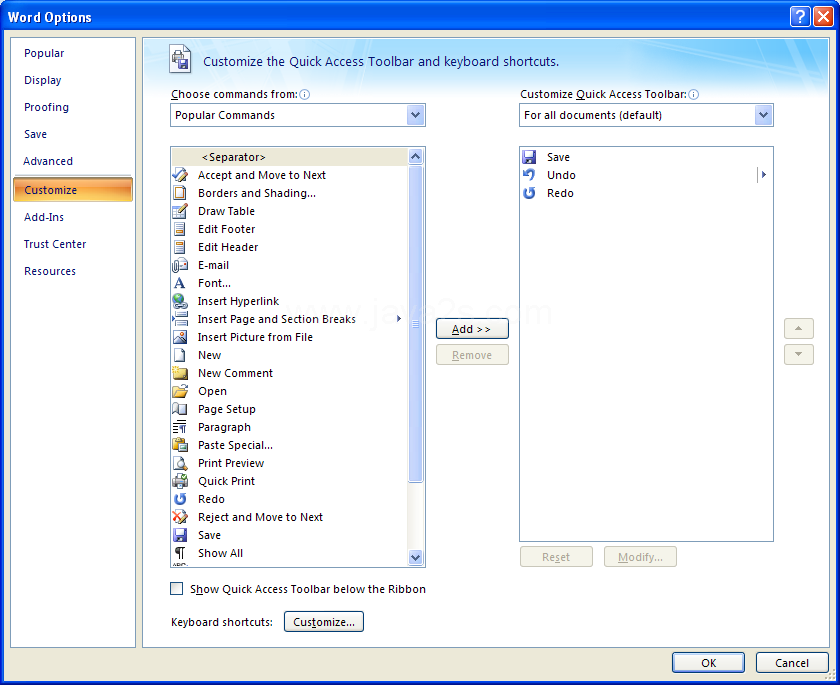Viewport: 840px width, 685px height.
Task: Click the Customize Quick Access Toolbar info icon
Action: (x=693, y=94)
